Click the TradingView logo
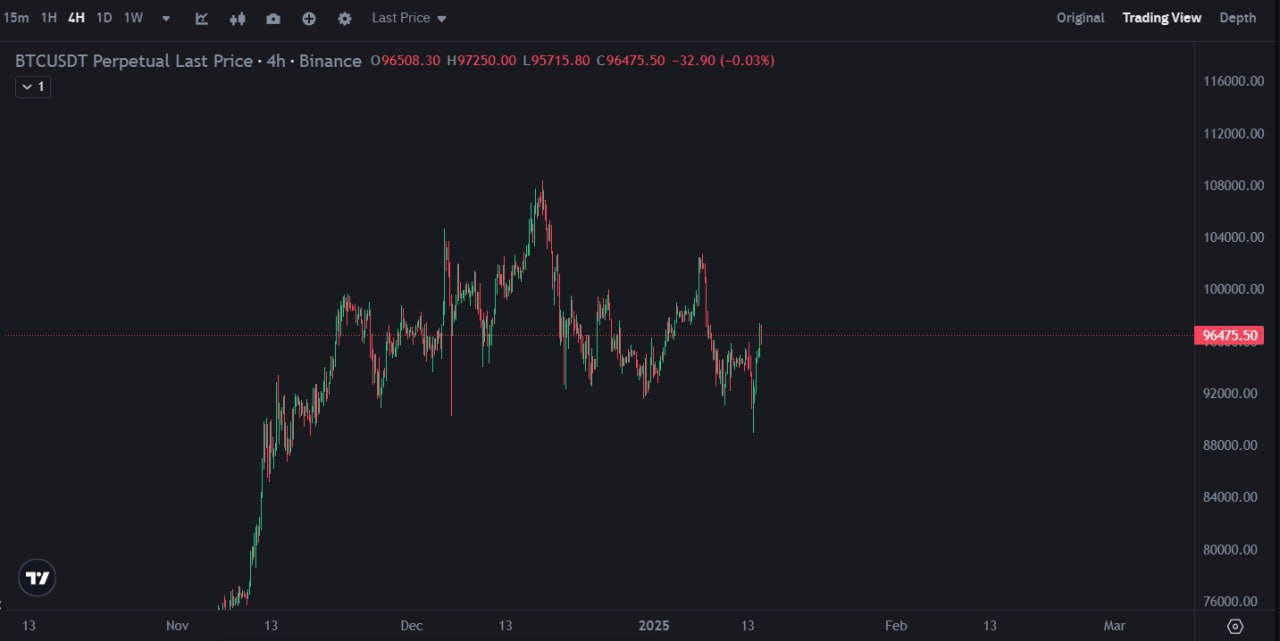 point(36,577)
